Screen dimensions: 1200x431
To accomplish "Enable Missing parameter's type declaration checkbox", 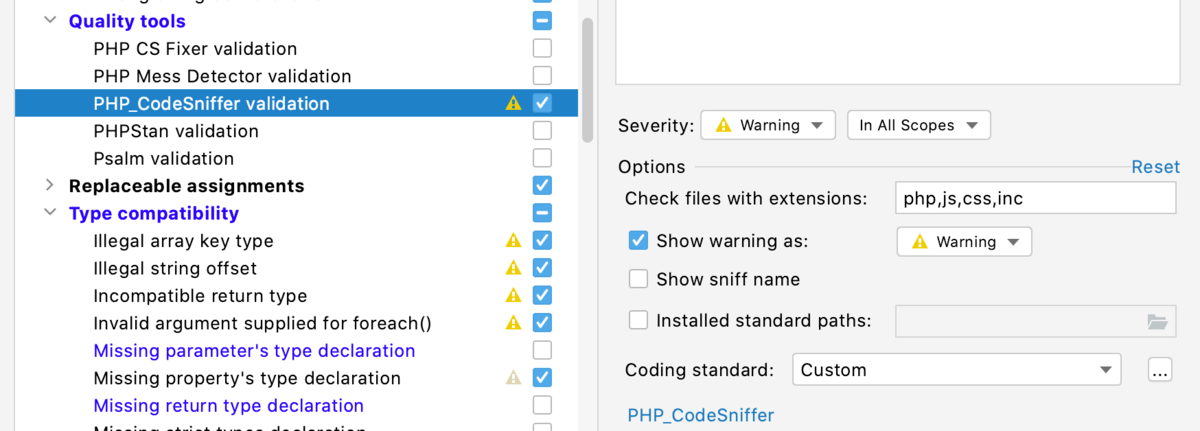I will [542, 350].
